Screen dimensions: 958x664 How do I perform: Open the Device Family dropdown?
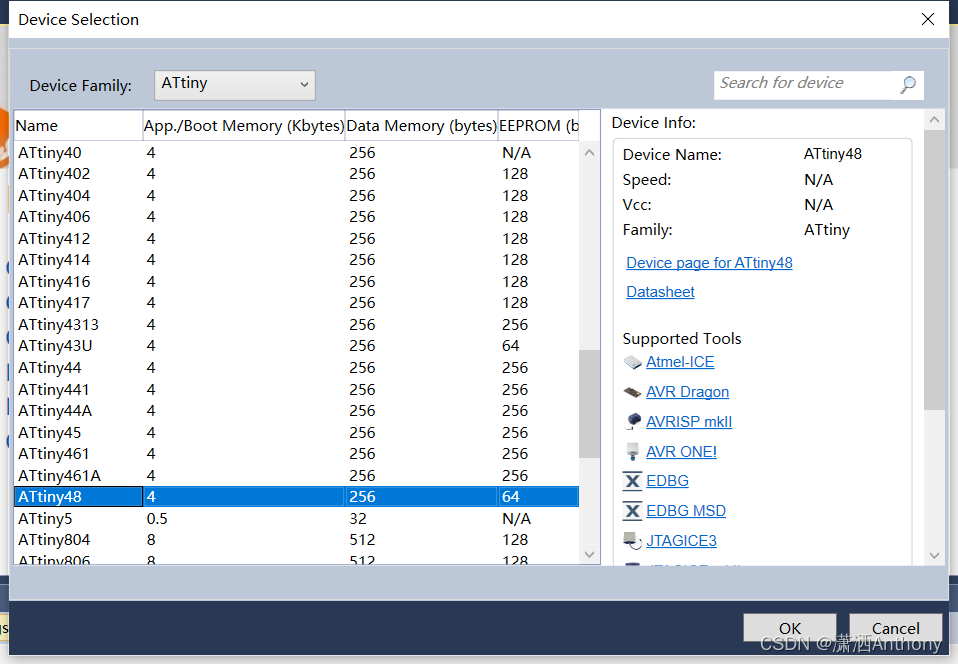(x=235, y=85)
